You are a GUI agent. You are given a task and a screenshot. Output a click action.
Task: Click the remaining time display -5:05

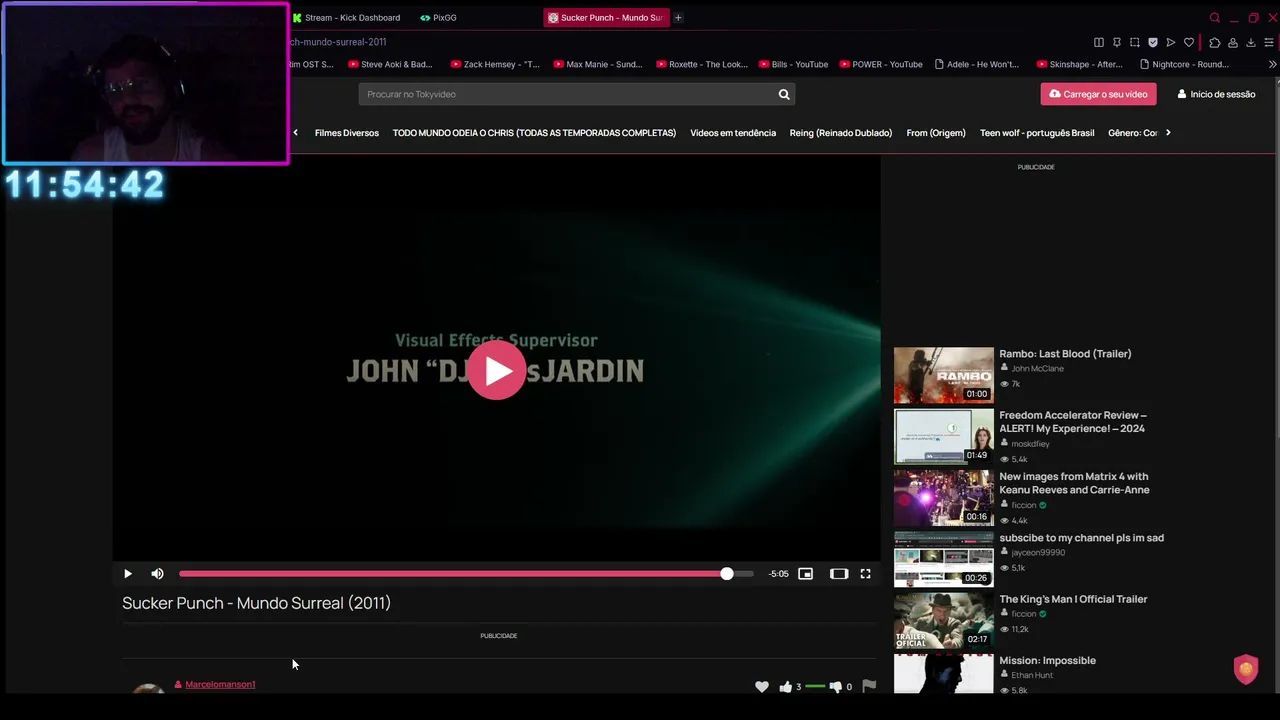tap(779, 574)
